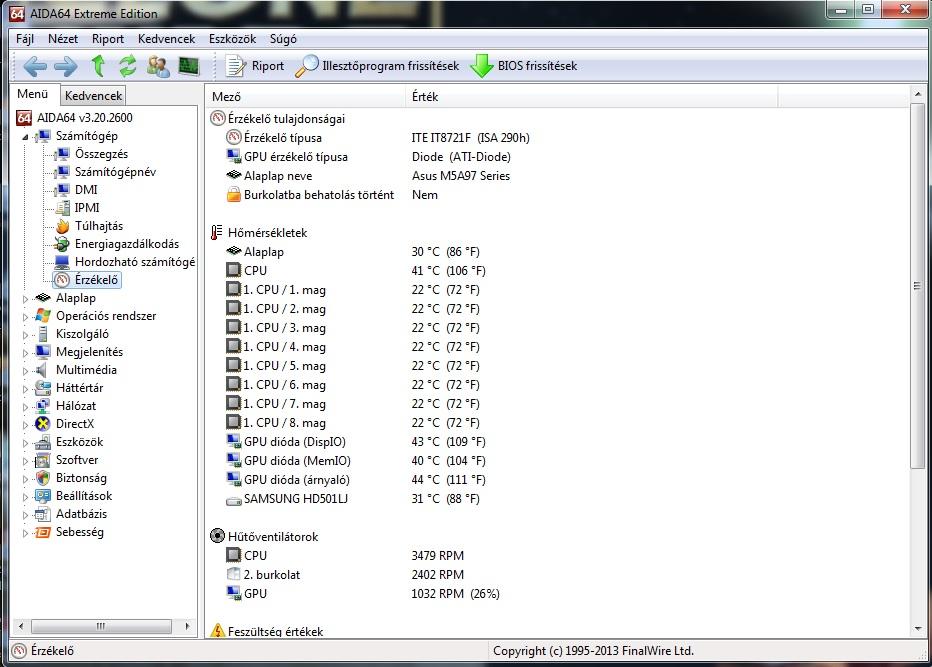This screenshot has height=667, width=932.
Task: Click the Biztonság shield icon
Action: click(x=43, y=478)
